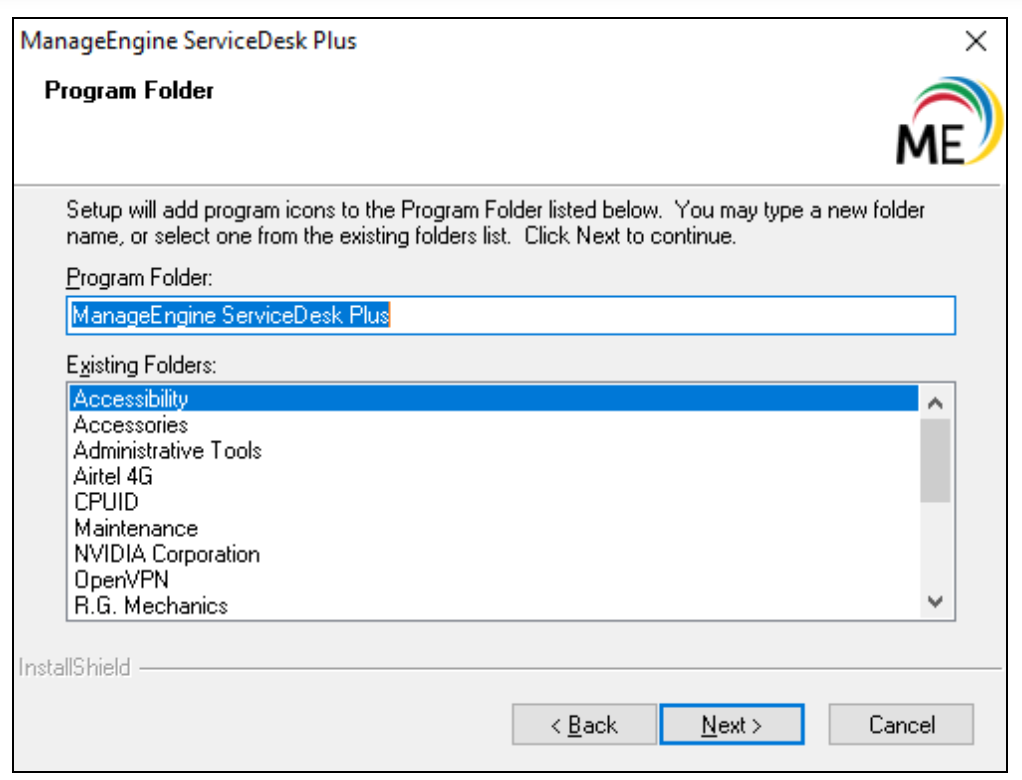Viewport: 1022px width, 780px height.
Task: Pick CPUID in the existing folders
Action: 106,502
